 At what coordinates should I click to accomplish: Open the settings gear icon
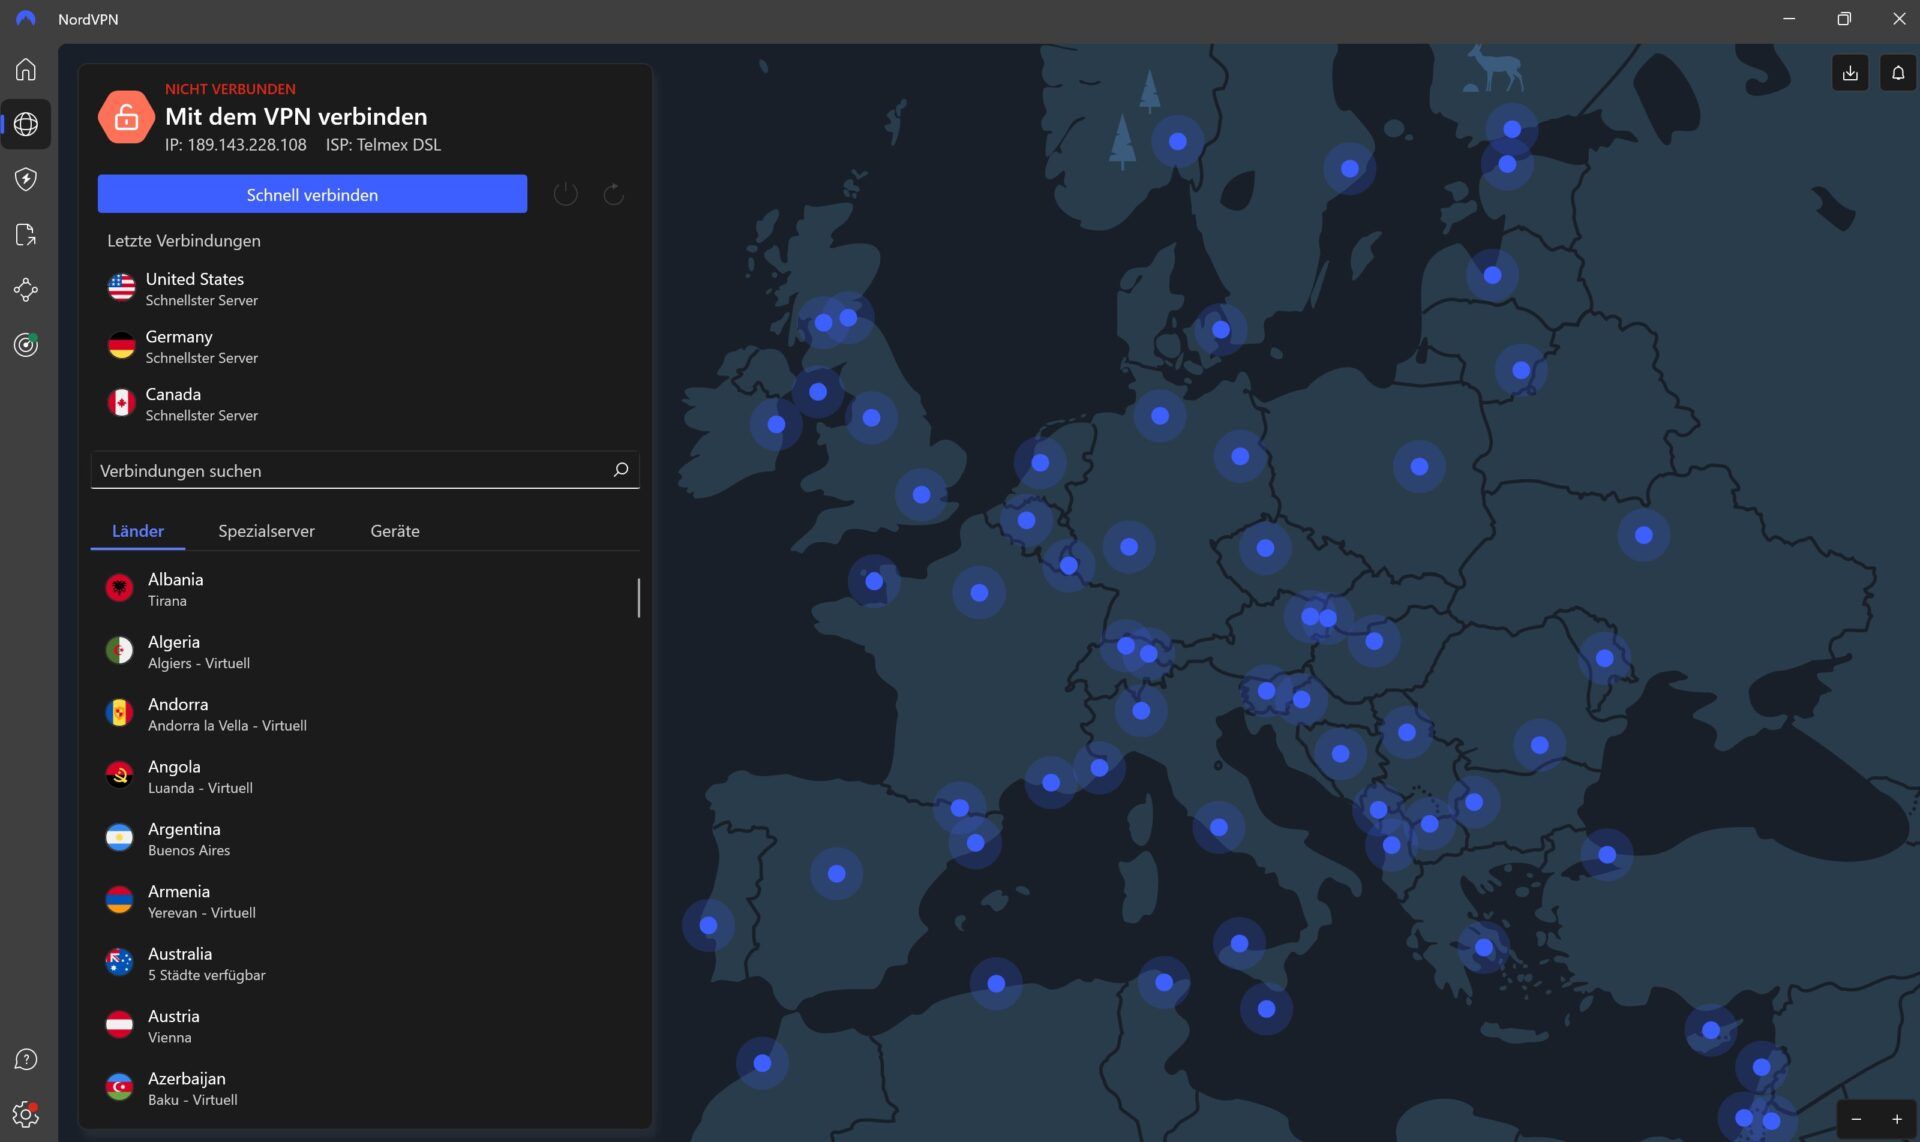coord(26,1114)
